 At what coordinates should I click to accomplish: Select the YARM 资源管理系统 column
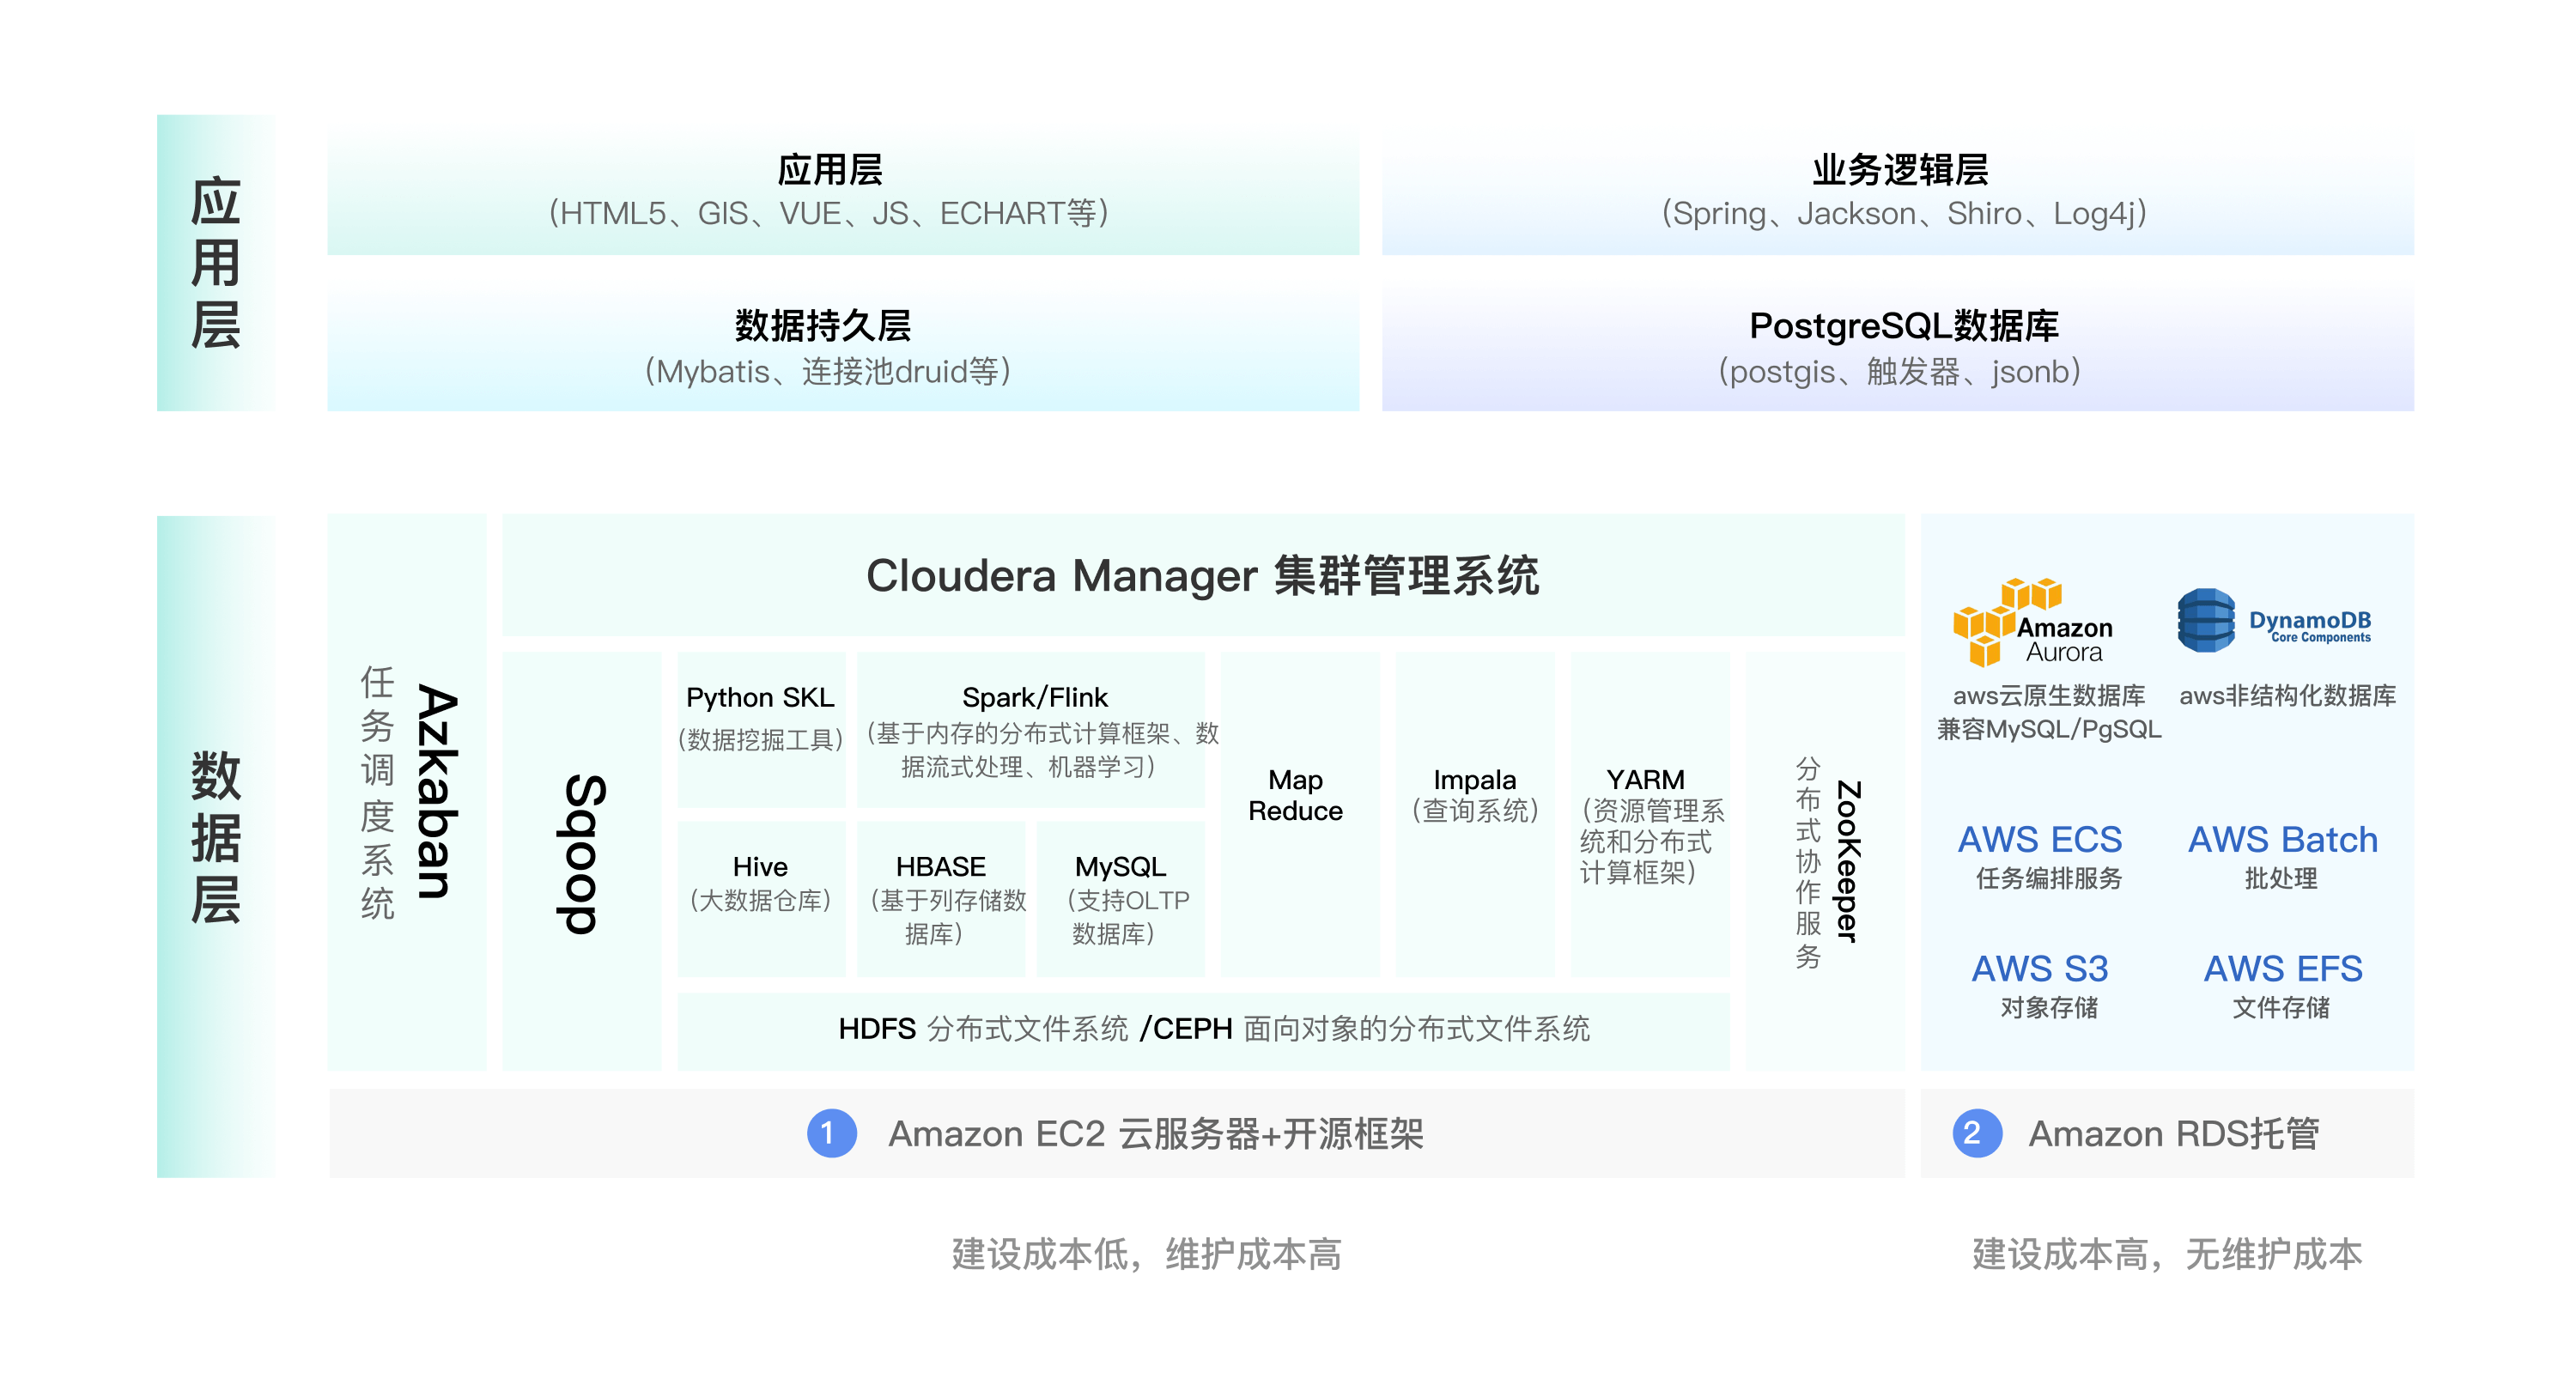pos(1650,814)
